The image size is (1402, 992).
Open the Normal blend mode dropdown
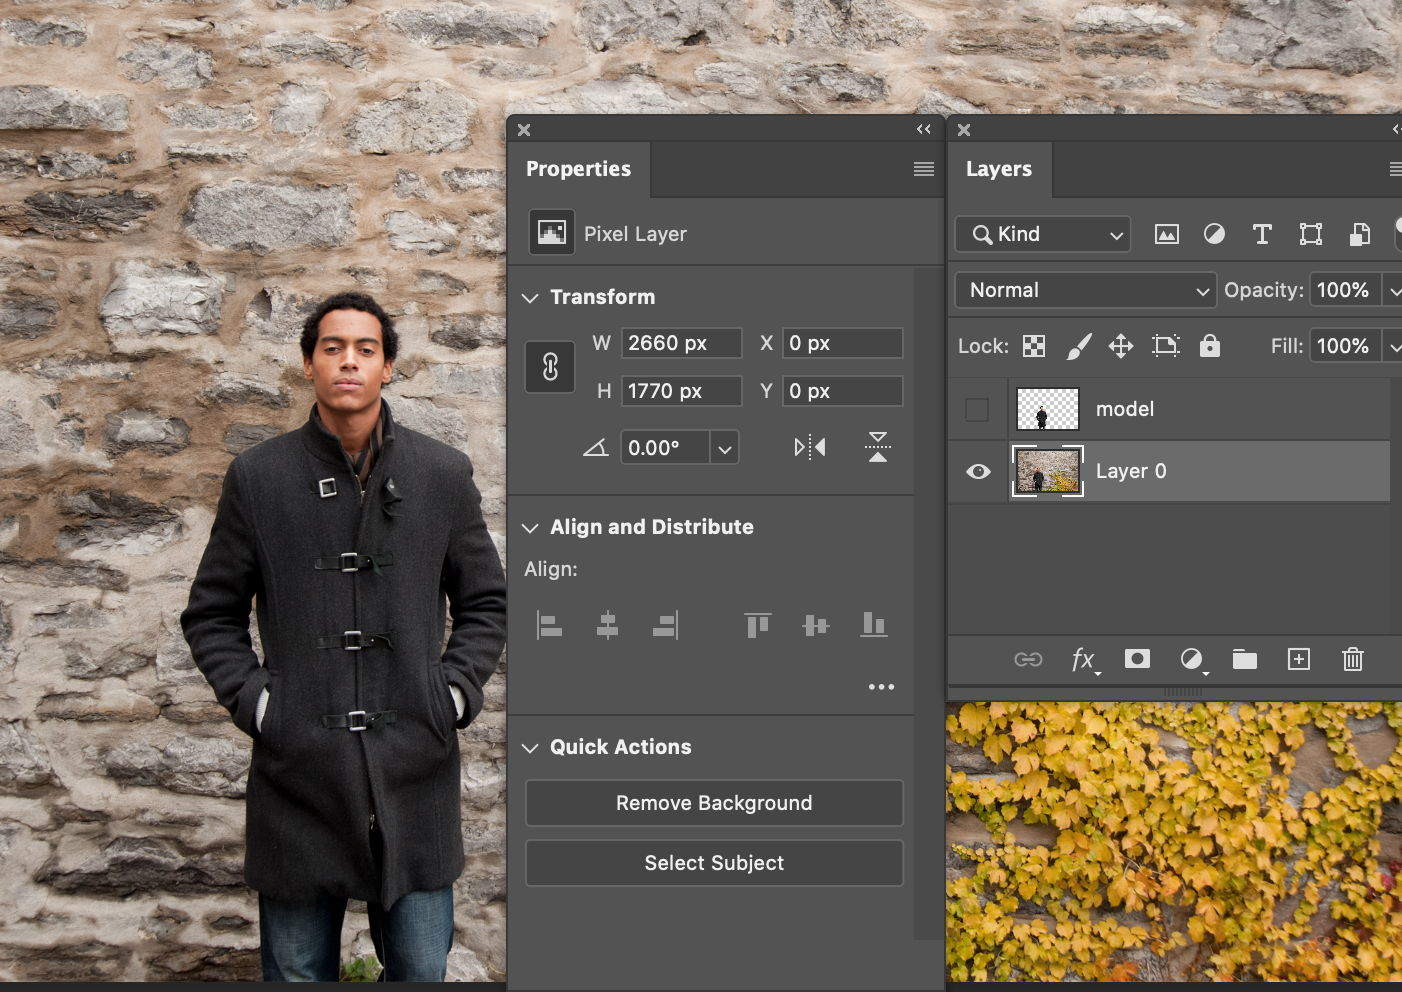[1085, 290]
